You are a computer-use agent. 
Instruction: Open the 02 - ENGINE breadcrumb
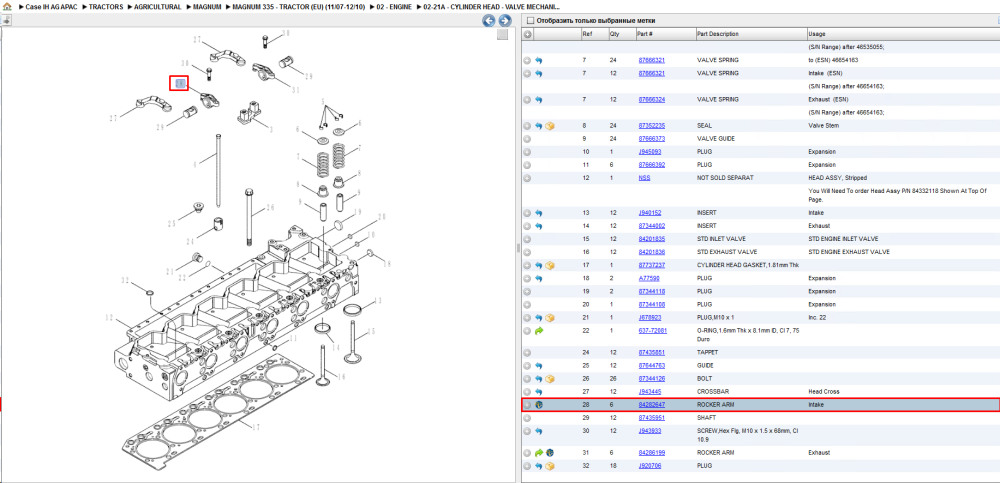click(x=393, y=6)
